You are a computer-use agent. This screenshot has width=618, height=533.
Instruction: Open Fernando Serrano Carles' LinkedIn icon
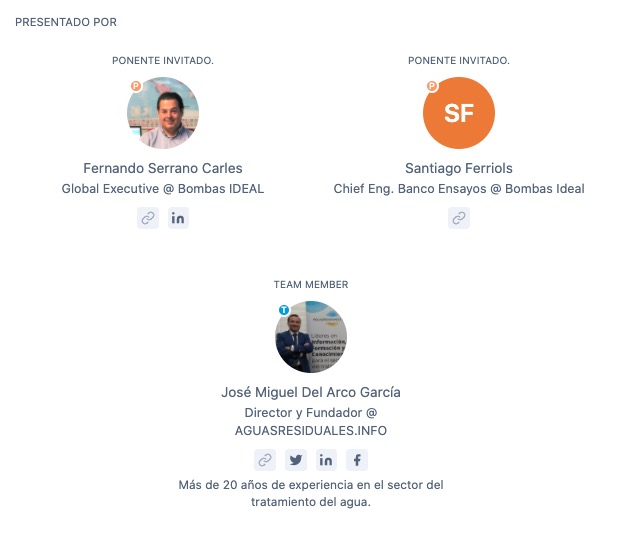(178, 218)
